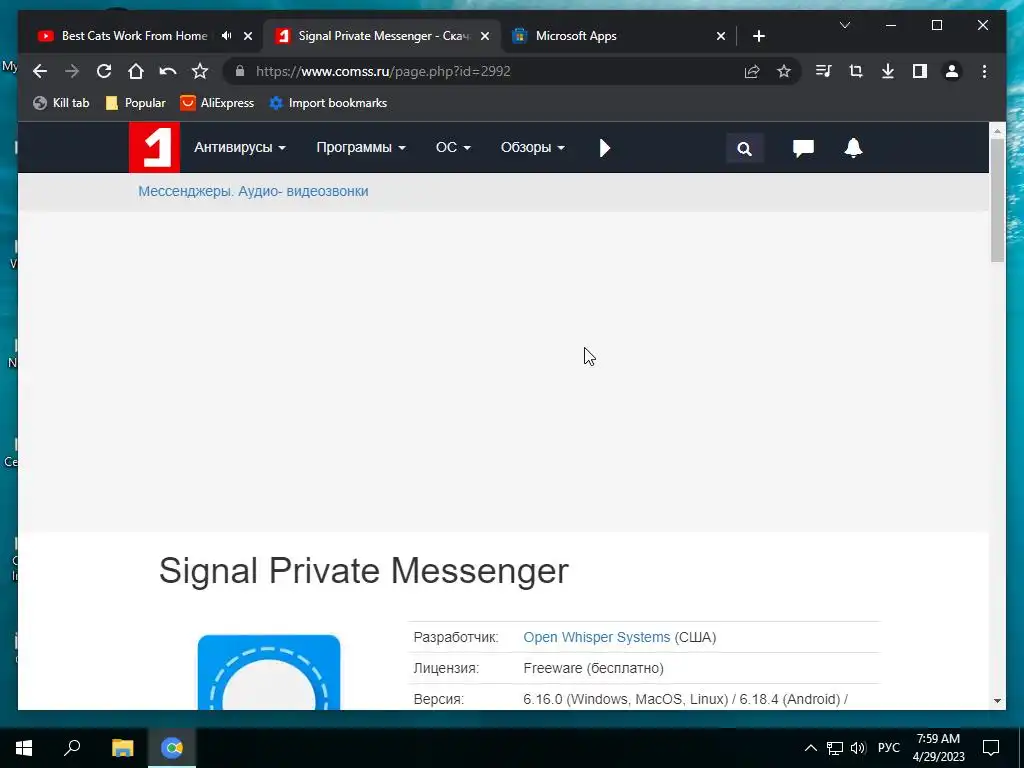Screen dimensions: 1024x768
Task: Click the Freeware (бесплатно) license text
Action: (x=594, y=668)
